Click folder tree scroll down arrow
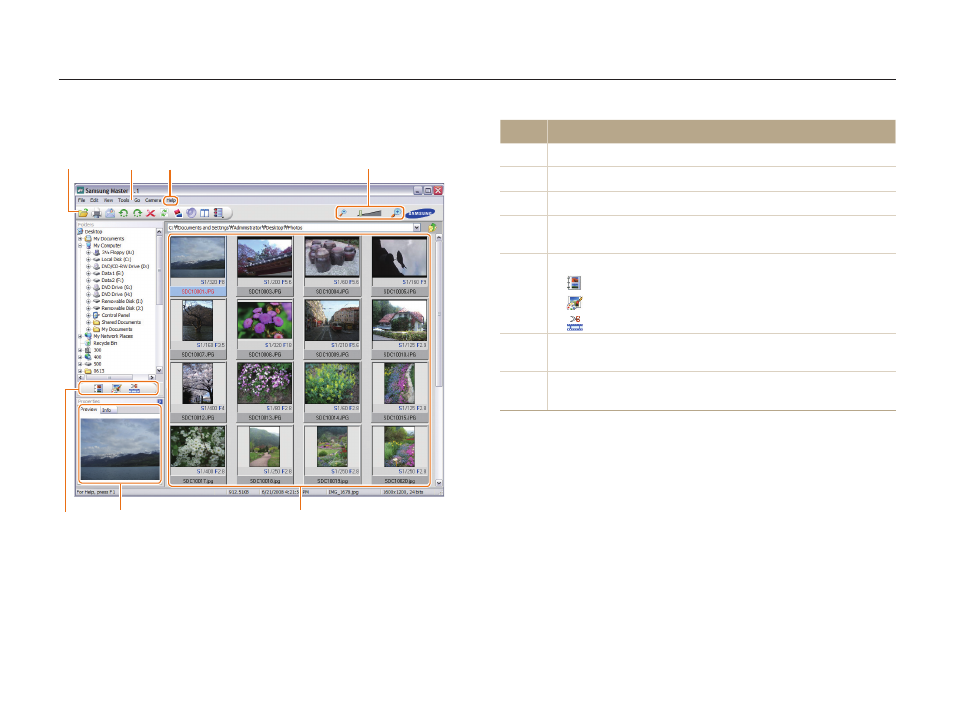This screenshot has width=954, height=720. [x=159, y=370]
